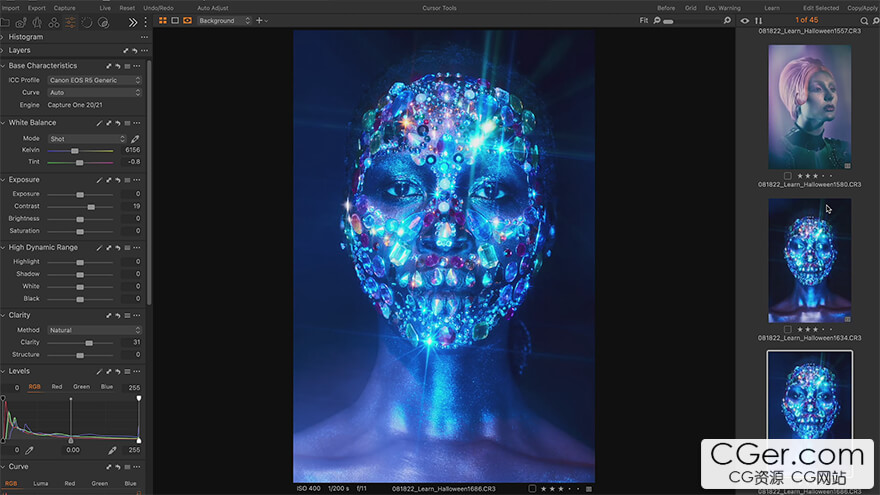Open the ICC Profile dropdown
This screenshot has height=495, width=880.
coord(94,80)
